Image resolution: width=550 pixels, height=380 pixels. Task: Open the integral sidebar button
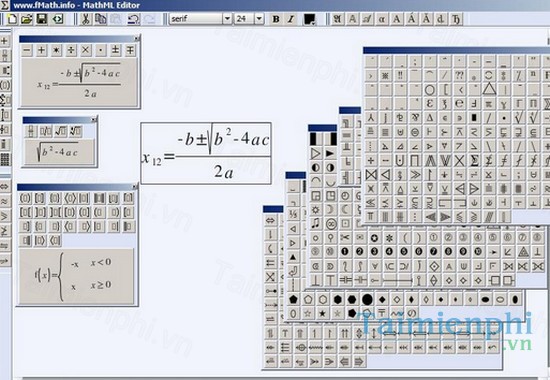(5, 115)
